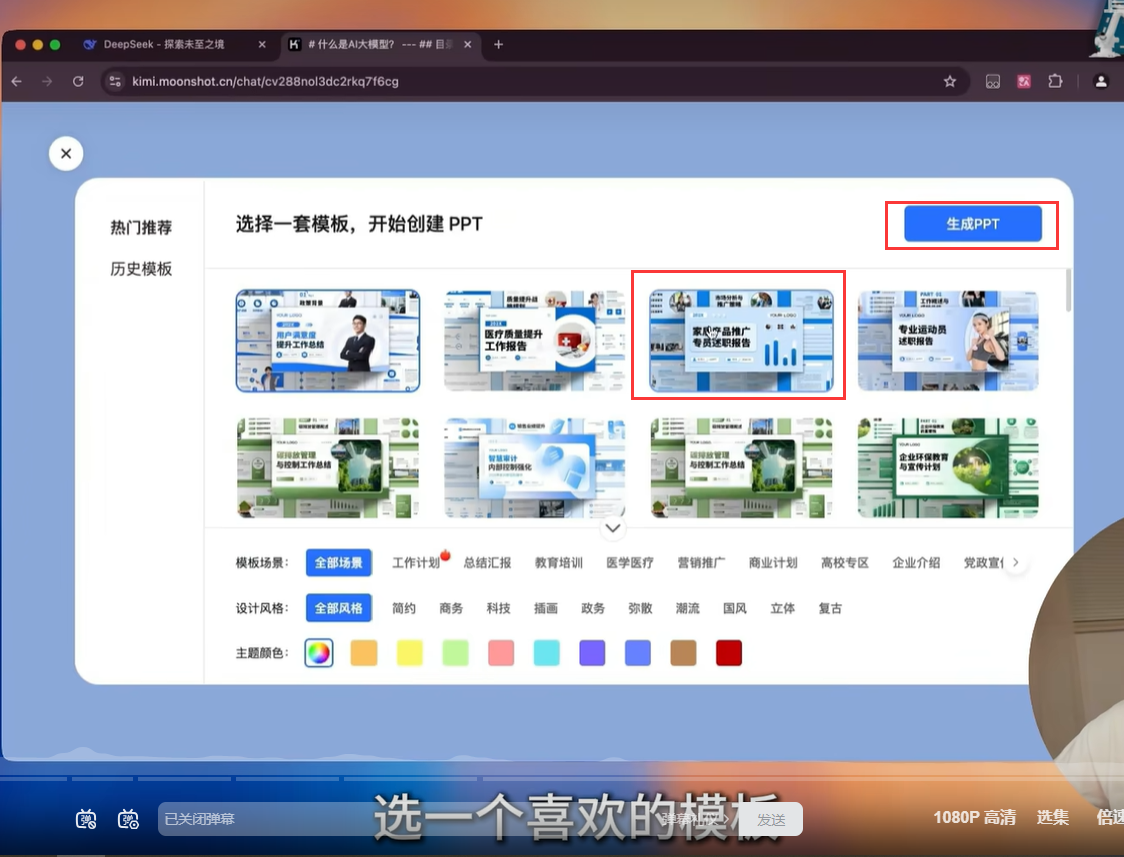1124x857 pixels.
Task: Open the browser profile avatar
Action: [1101, 82]
